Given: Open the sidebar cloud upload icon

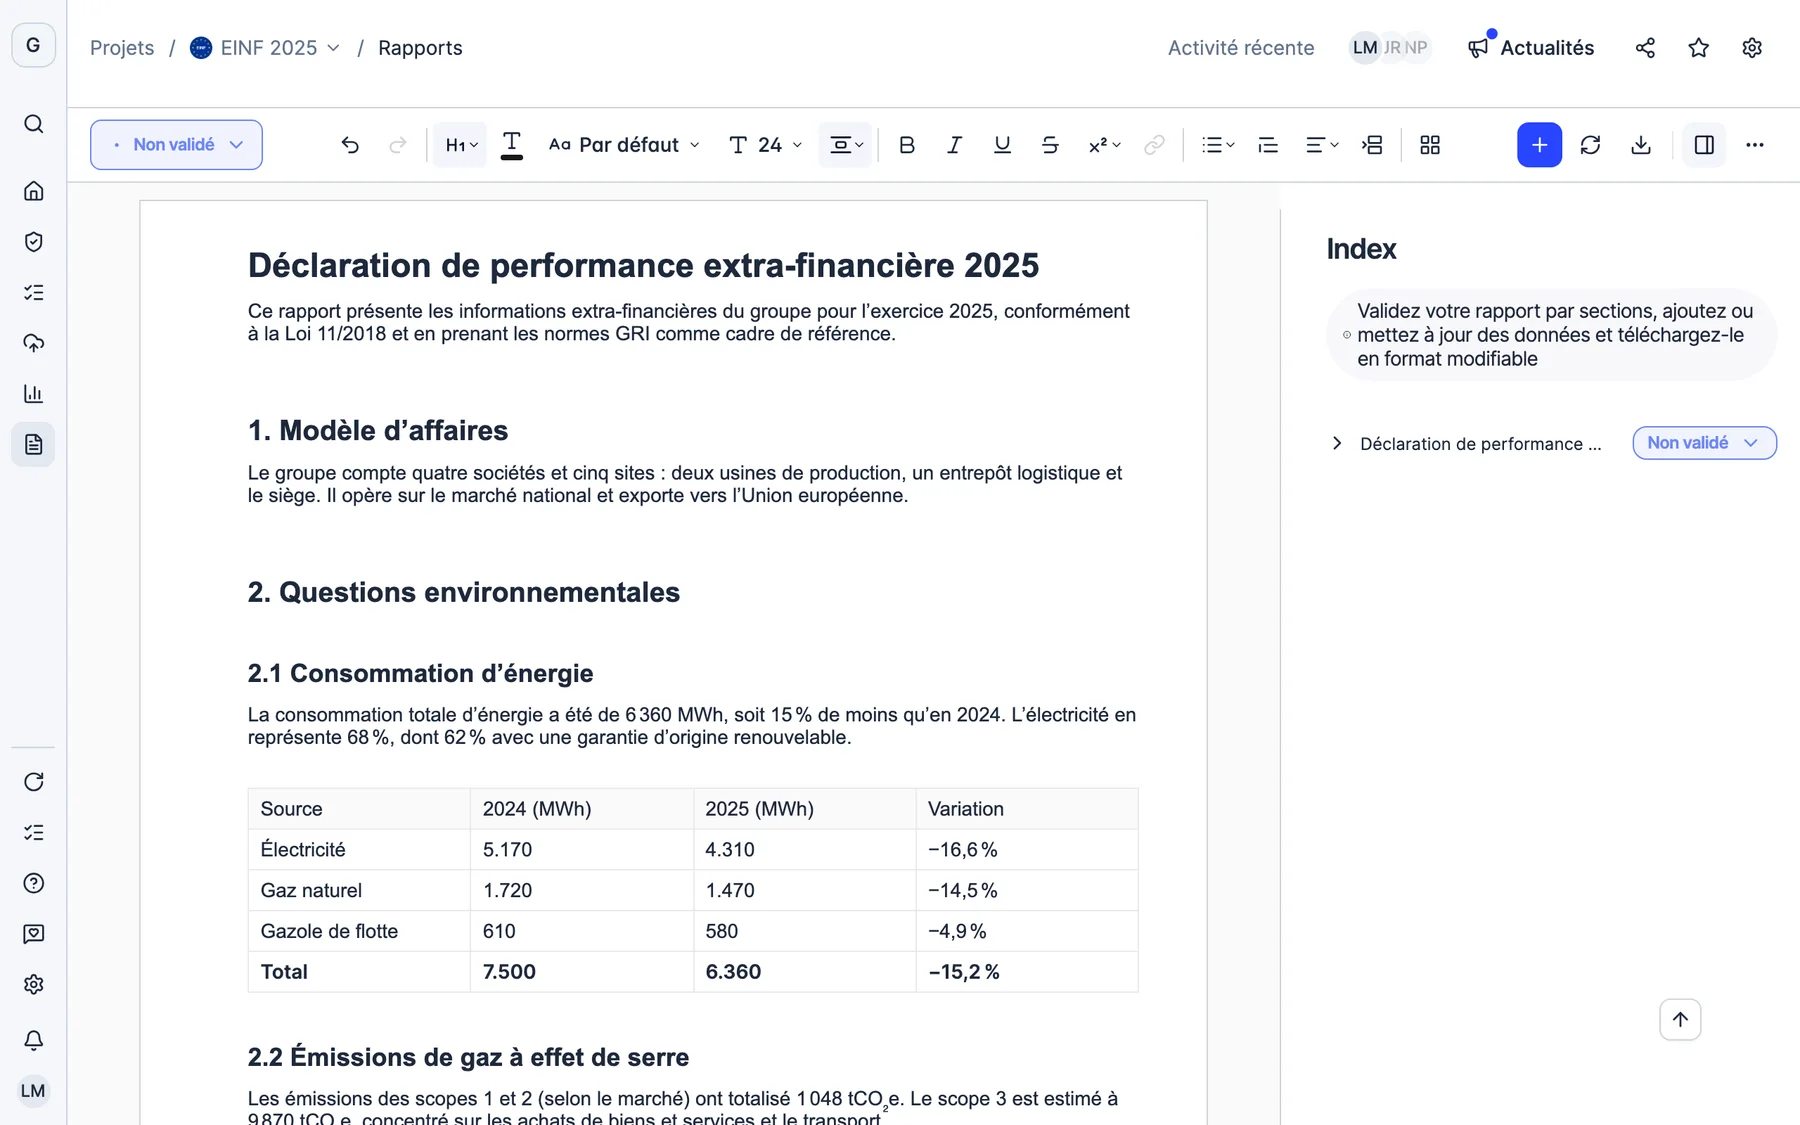Looking at the screenshot, I should tap(33, 343).
